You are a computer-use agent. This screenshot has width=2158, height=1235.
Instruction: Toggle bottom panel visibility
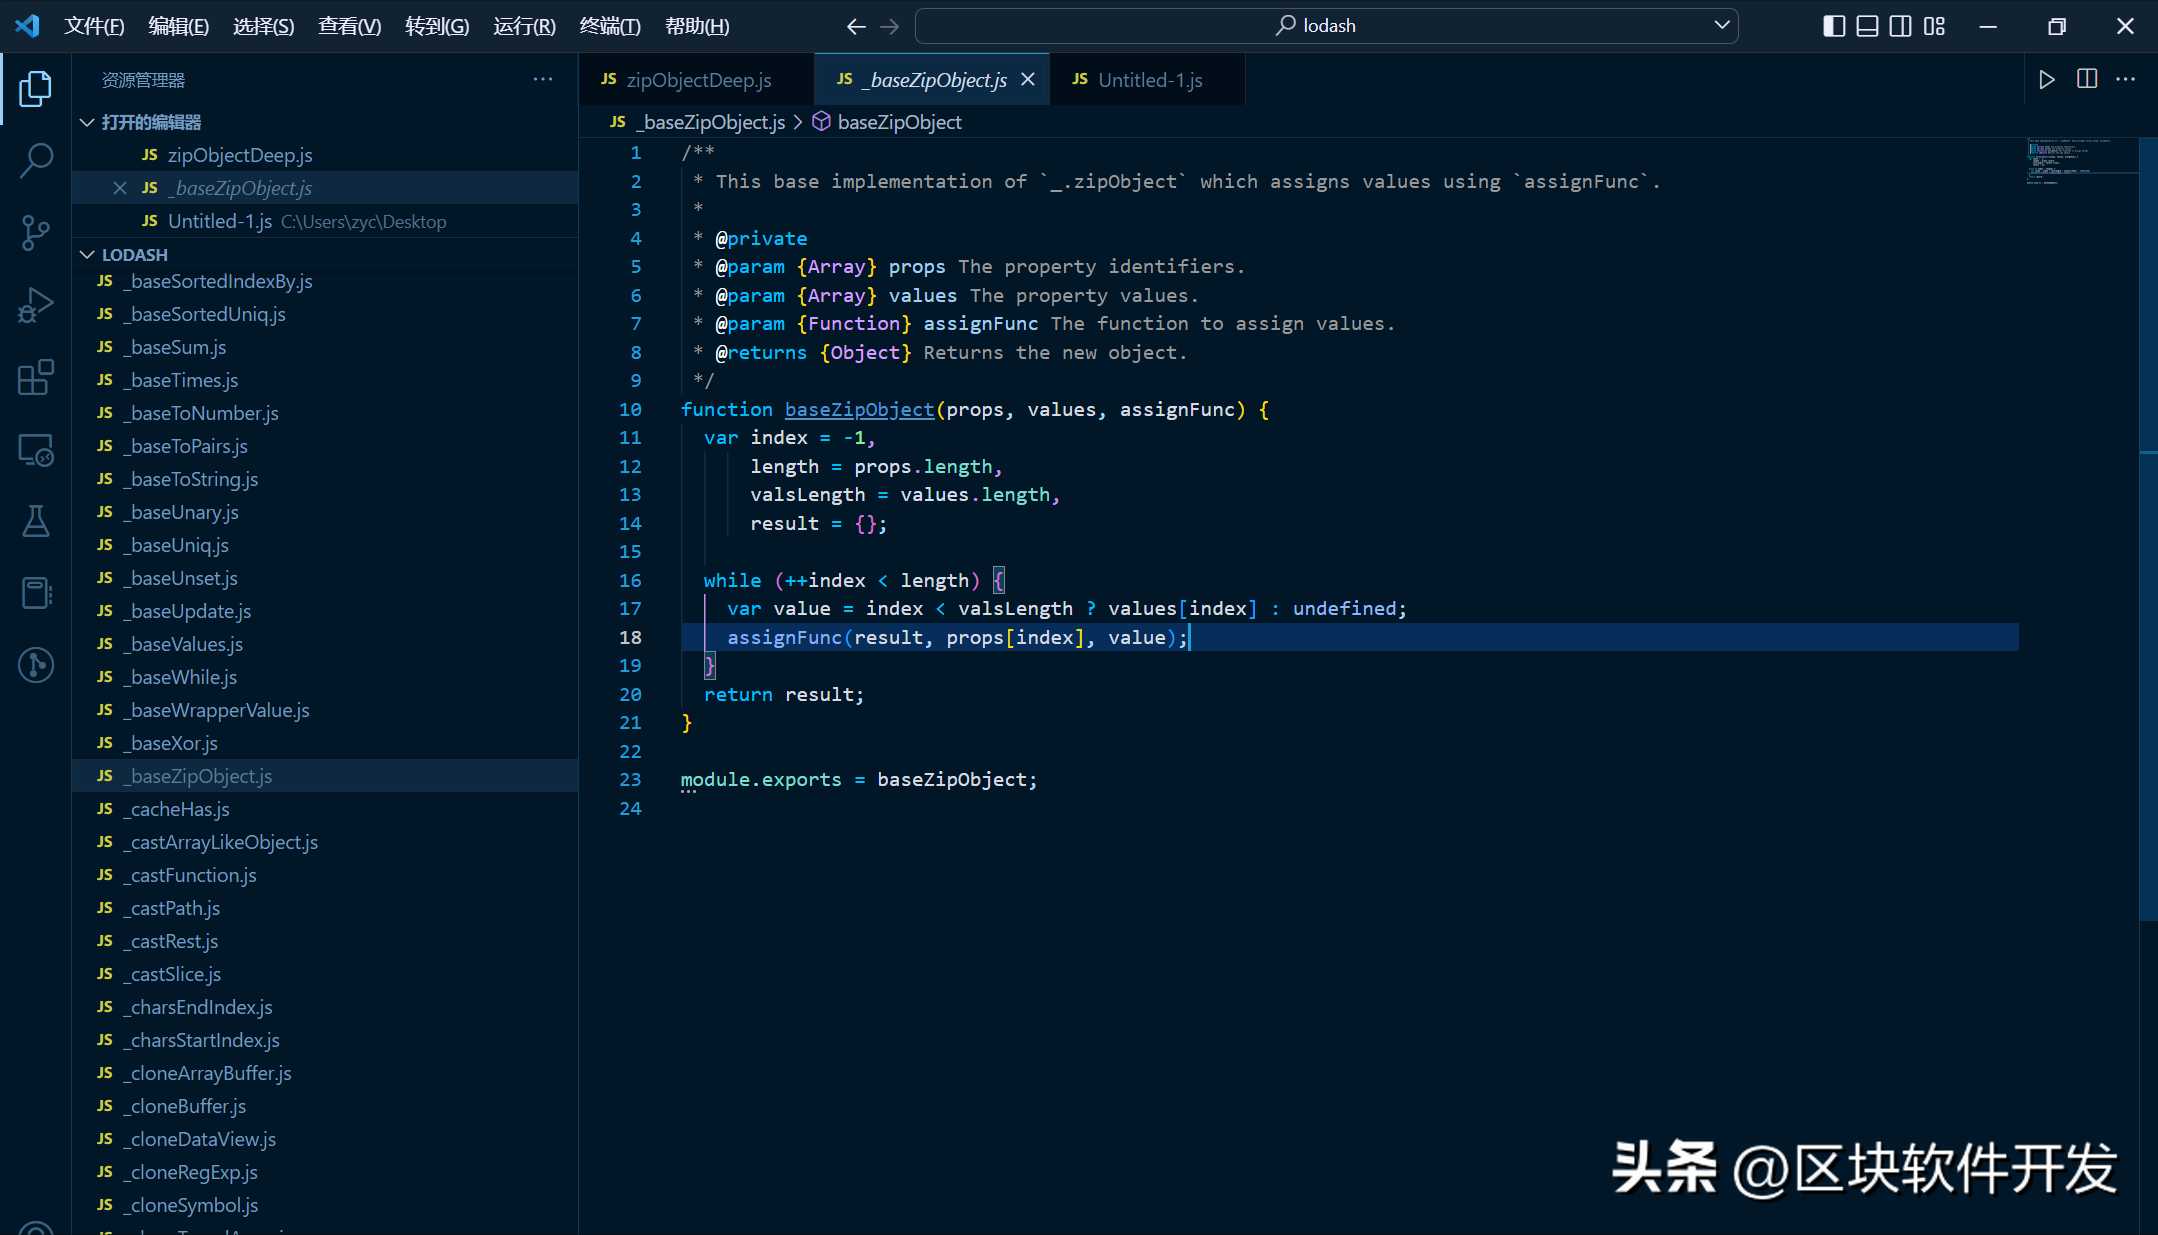(x=1867, y=26)
